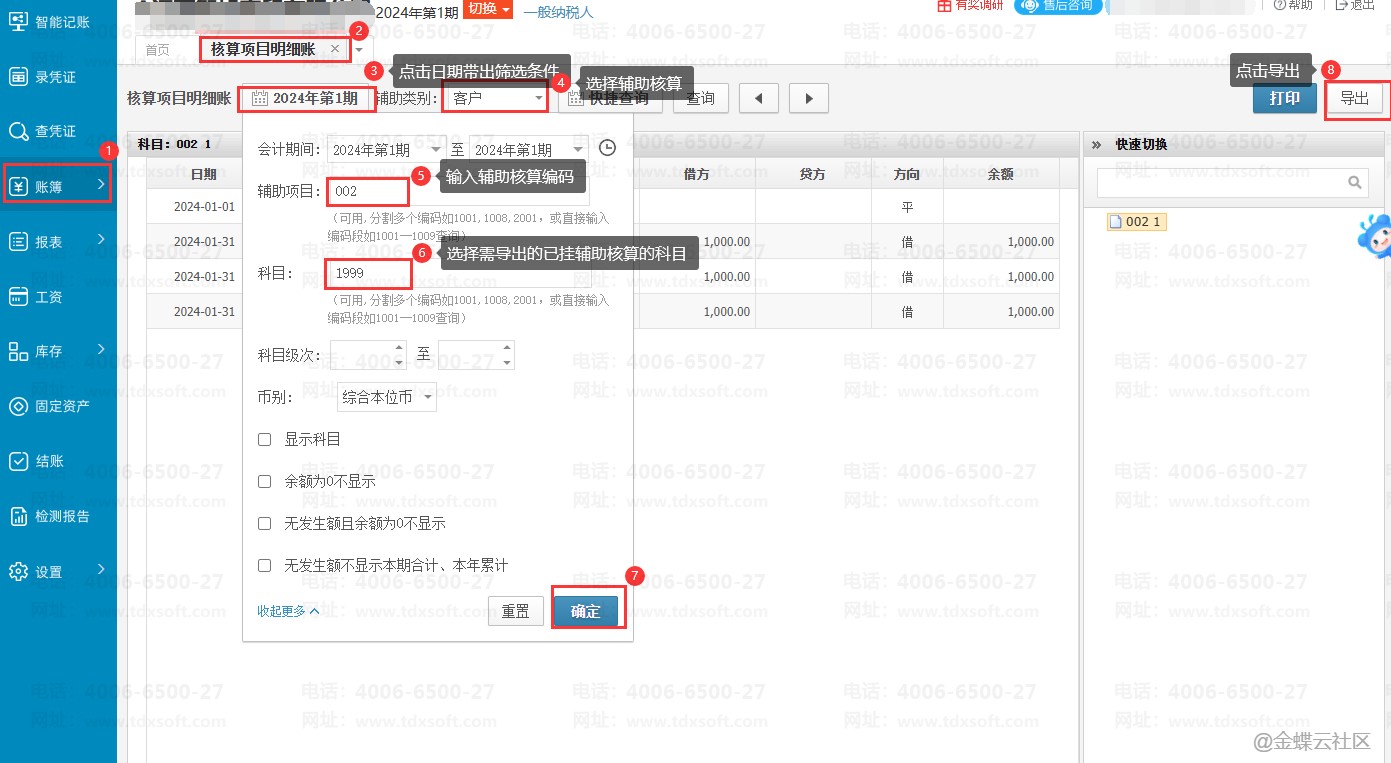Open the 录凭证 voucher entry icon
The height and width of the screenshot is (763, 1391).
coord(18,77)
